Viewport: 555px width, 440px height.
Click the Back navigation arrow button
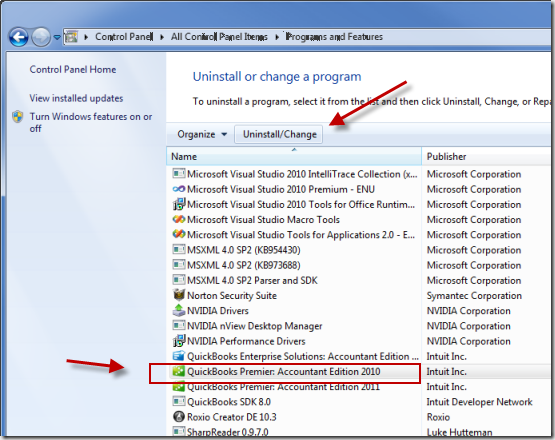[x=18, y=37]
